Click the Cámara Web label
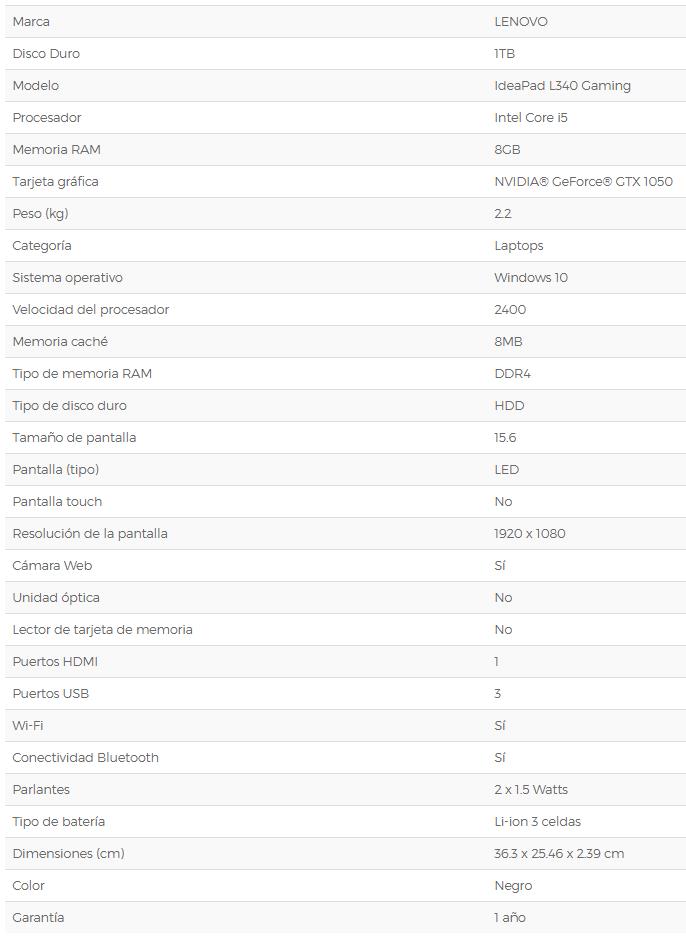The height and width of the screenshot is (938, 686). point(52,565)
